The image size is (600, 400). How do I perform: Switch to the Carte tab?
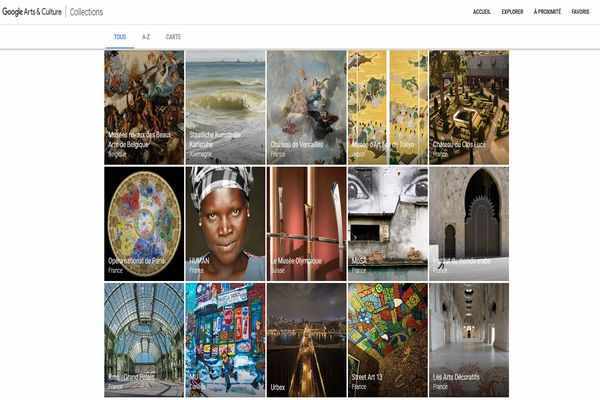(173, 37)
